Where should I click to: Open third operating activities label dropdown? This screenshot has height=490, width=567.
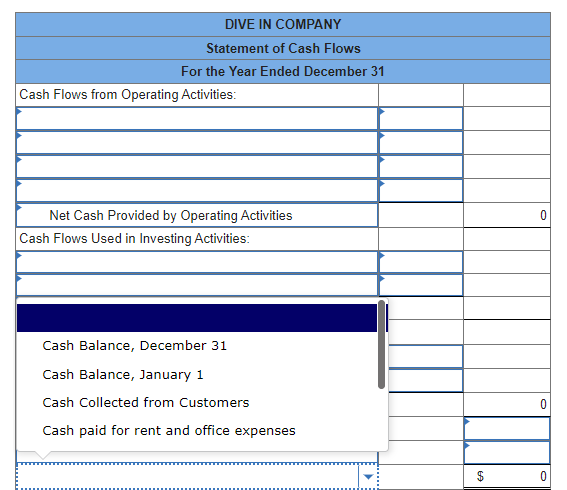197,167
